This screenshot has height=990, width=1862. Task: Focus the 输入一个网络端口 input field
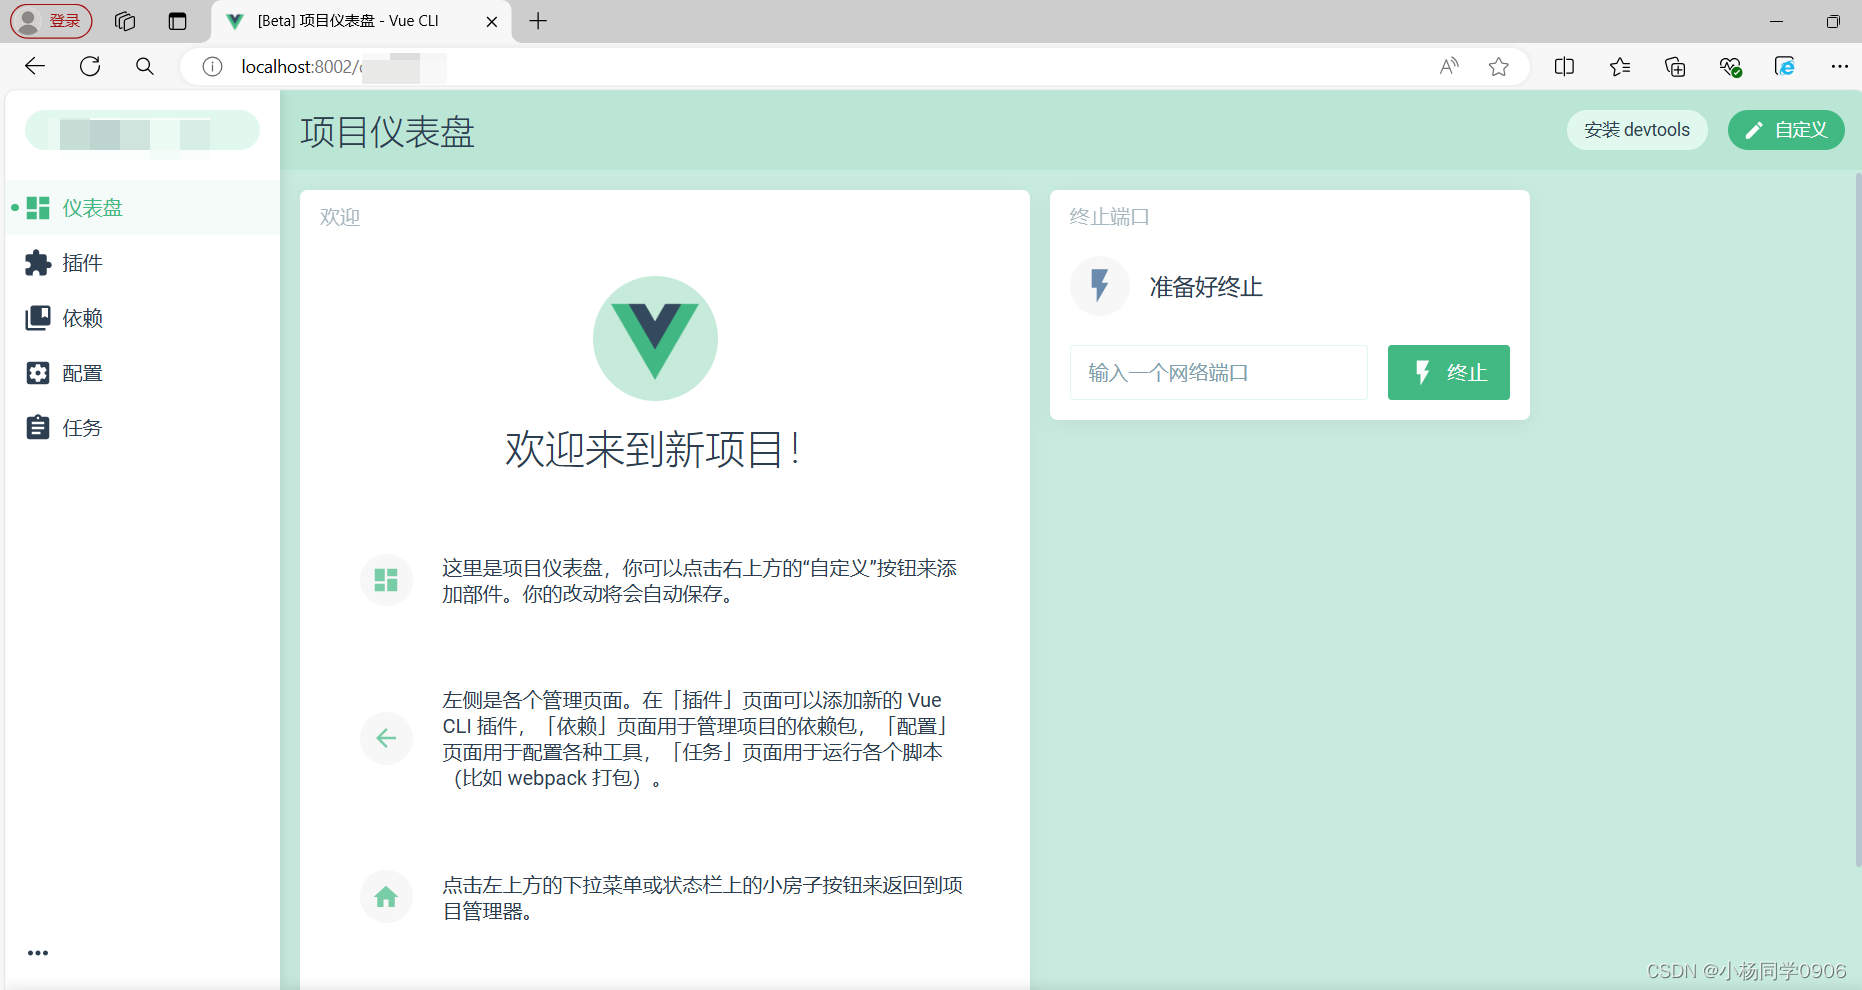click(x=1218, y=373)
